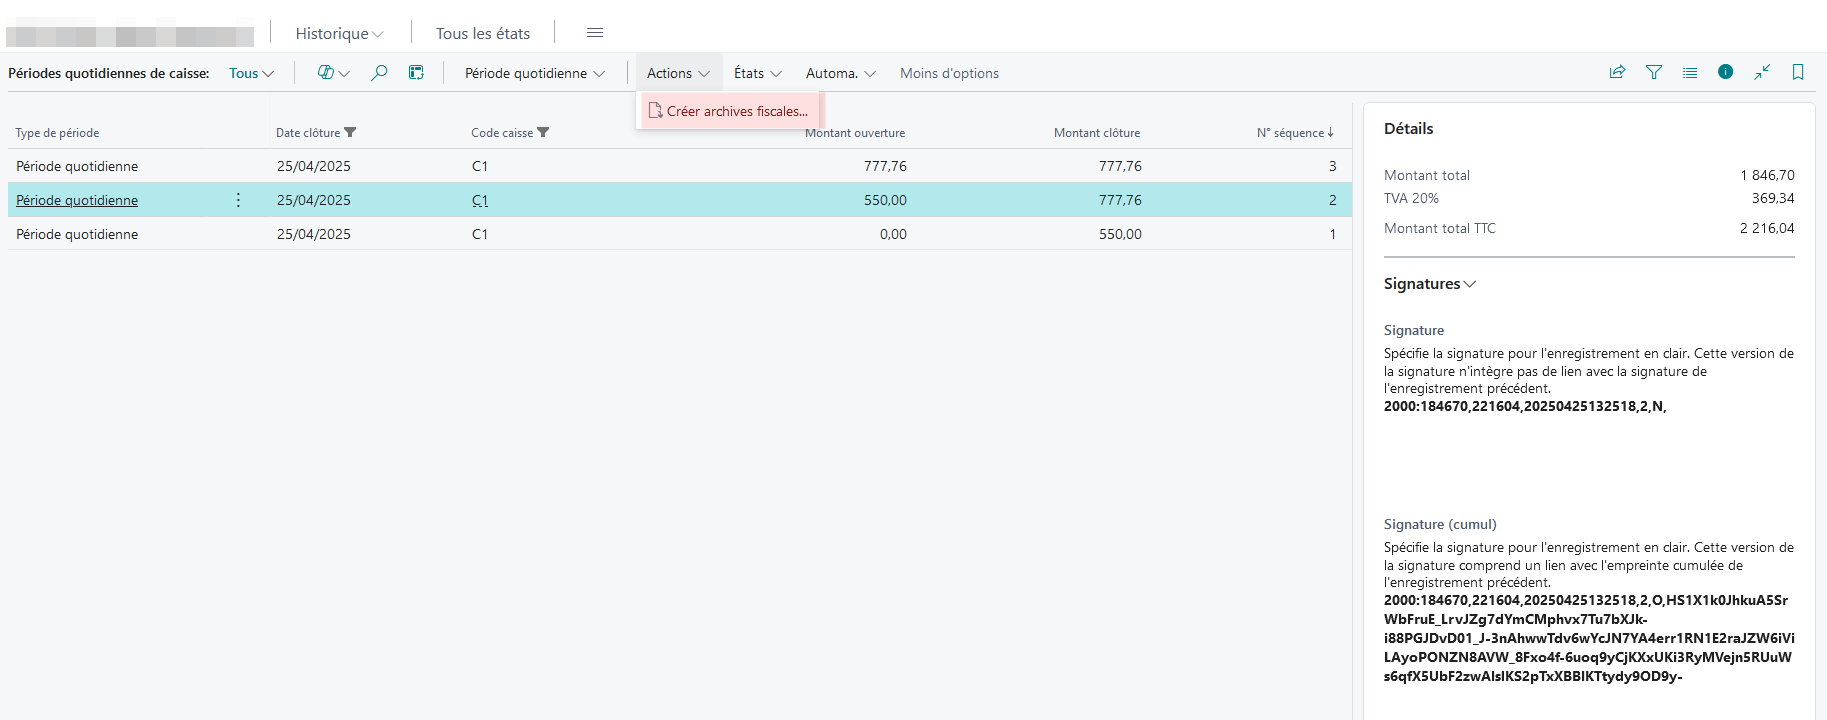This screenshot has height=720, width=1827.
Task: Select Créer archives fiscales menu entry
Action: pos(728,111)
